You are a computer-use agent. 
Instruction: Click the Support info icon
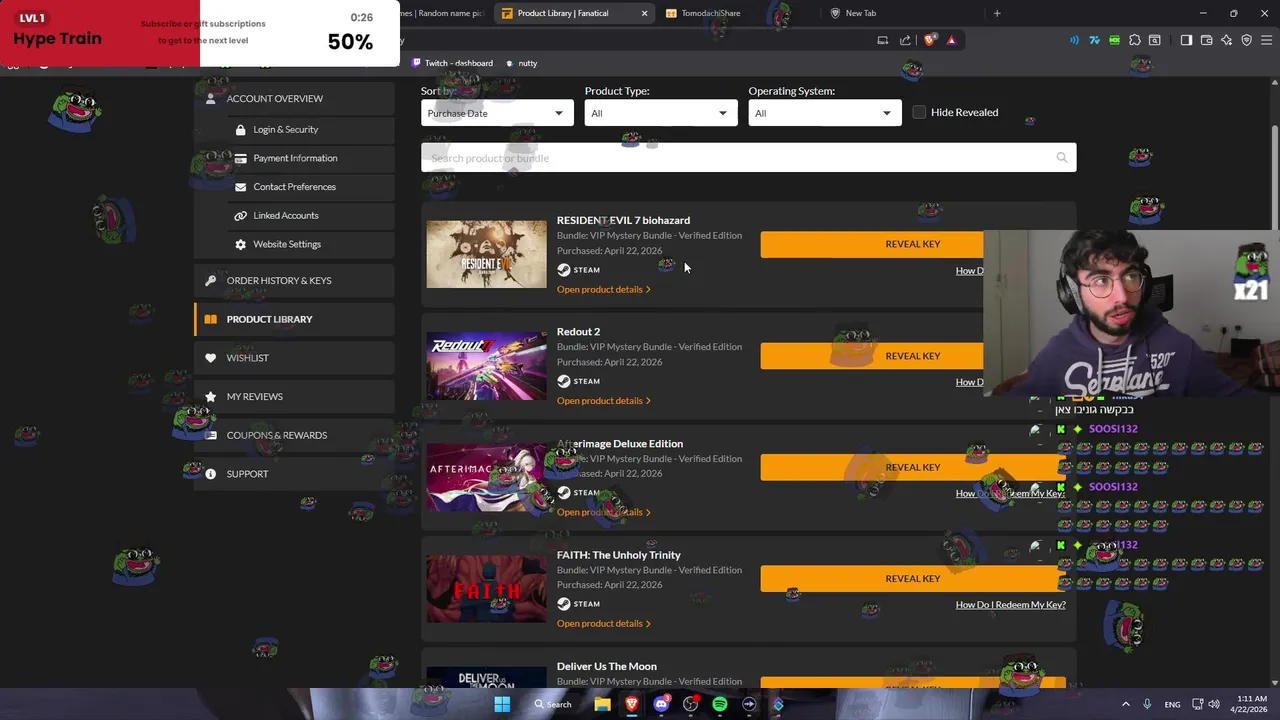click(210, 474)
